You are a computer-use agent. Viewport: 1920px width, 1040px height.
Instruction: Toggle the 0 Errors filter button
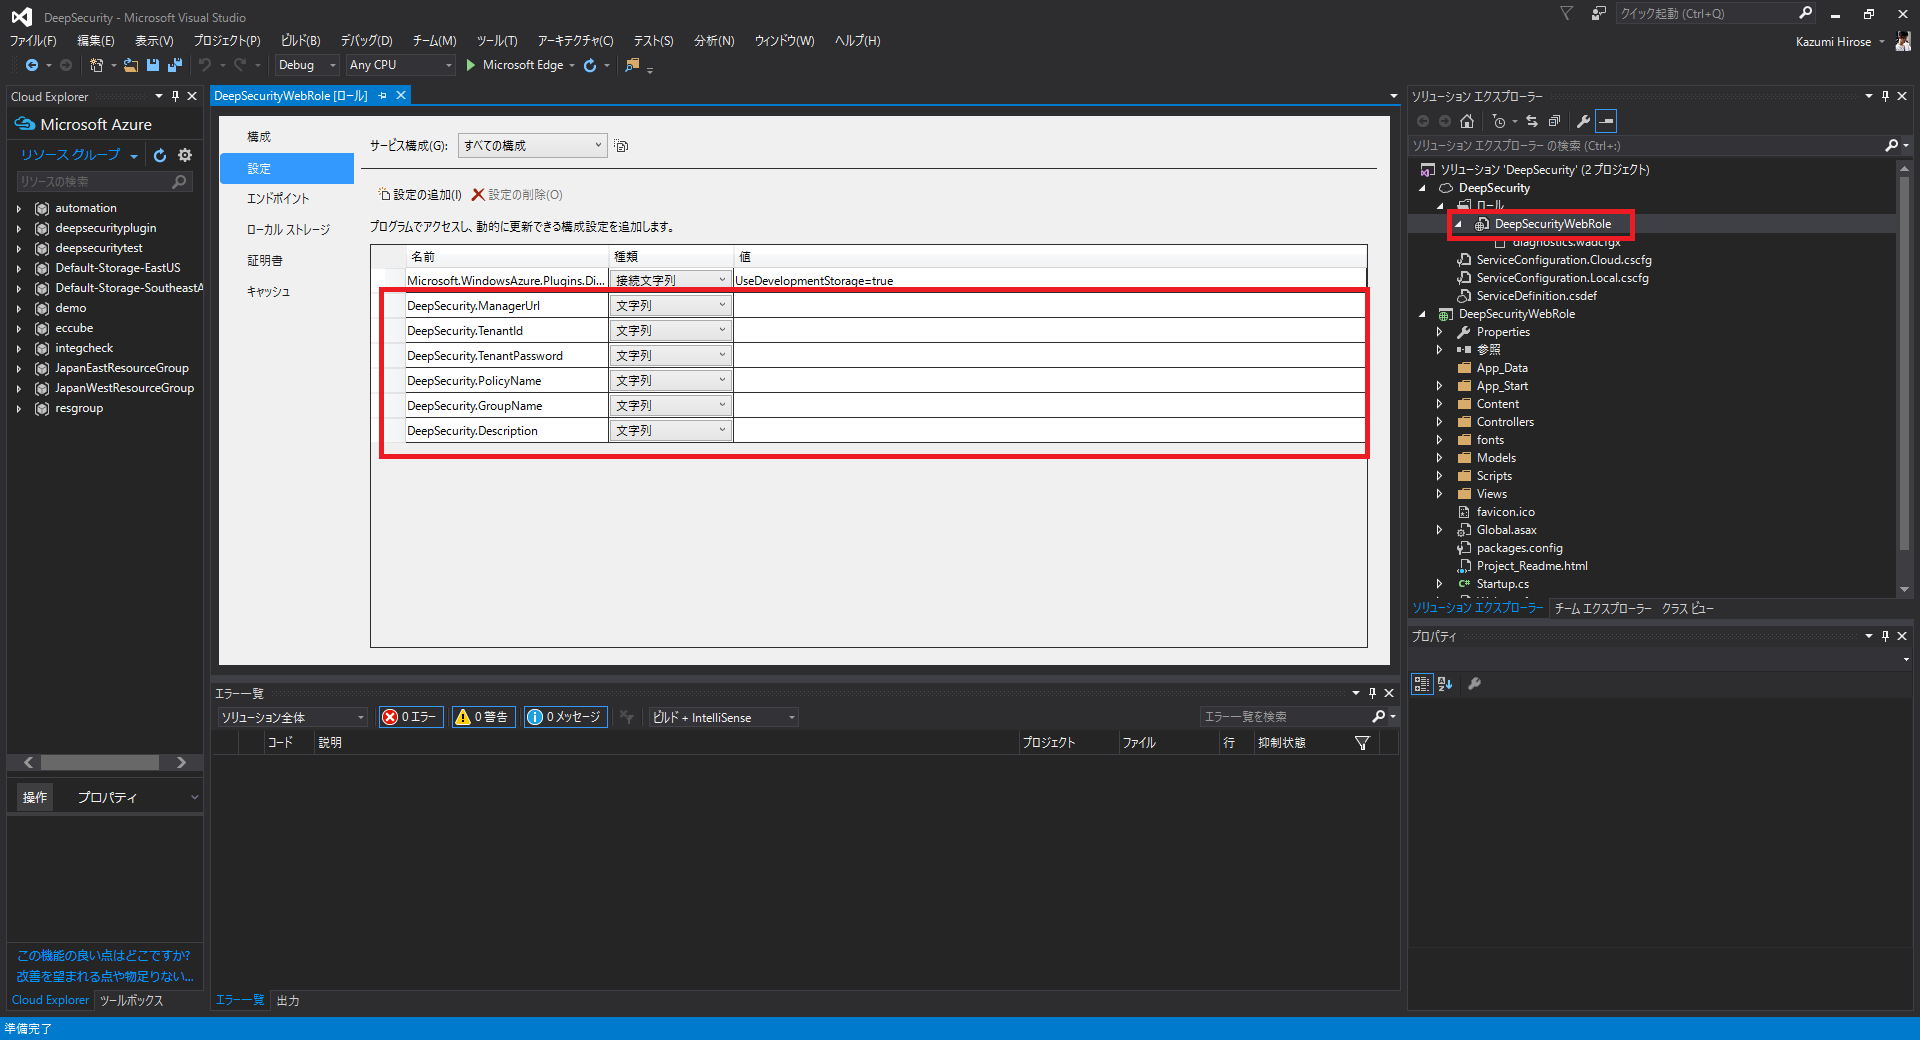(411, 717)
